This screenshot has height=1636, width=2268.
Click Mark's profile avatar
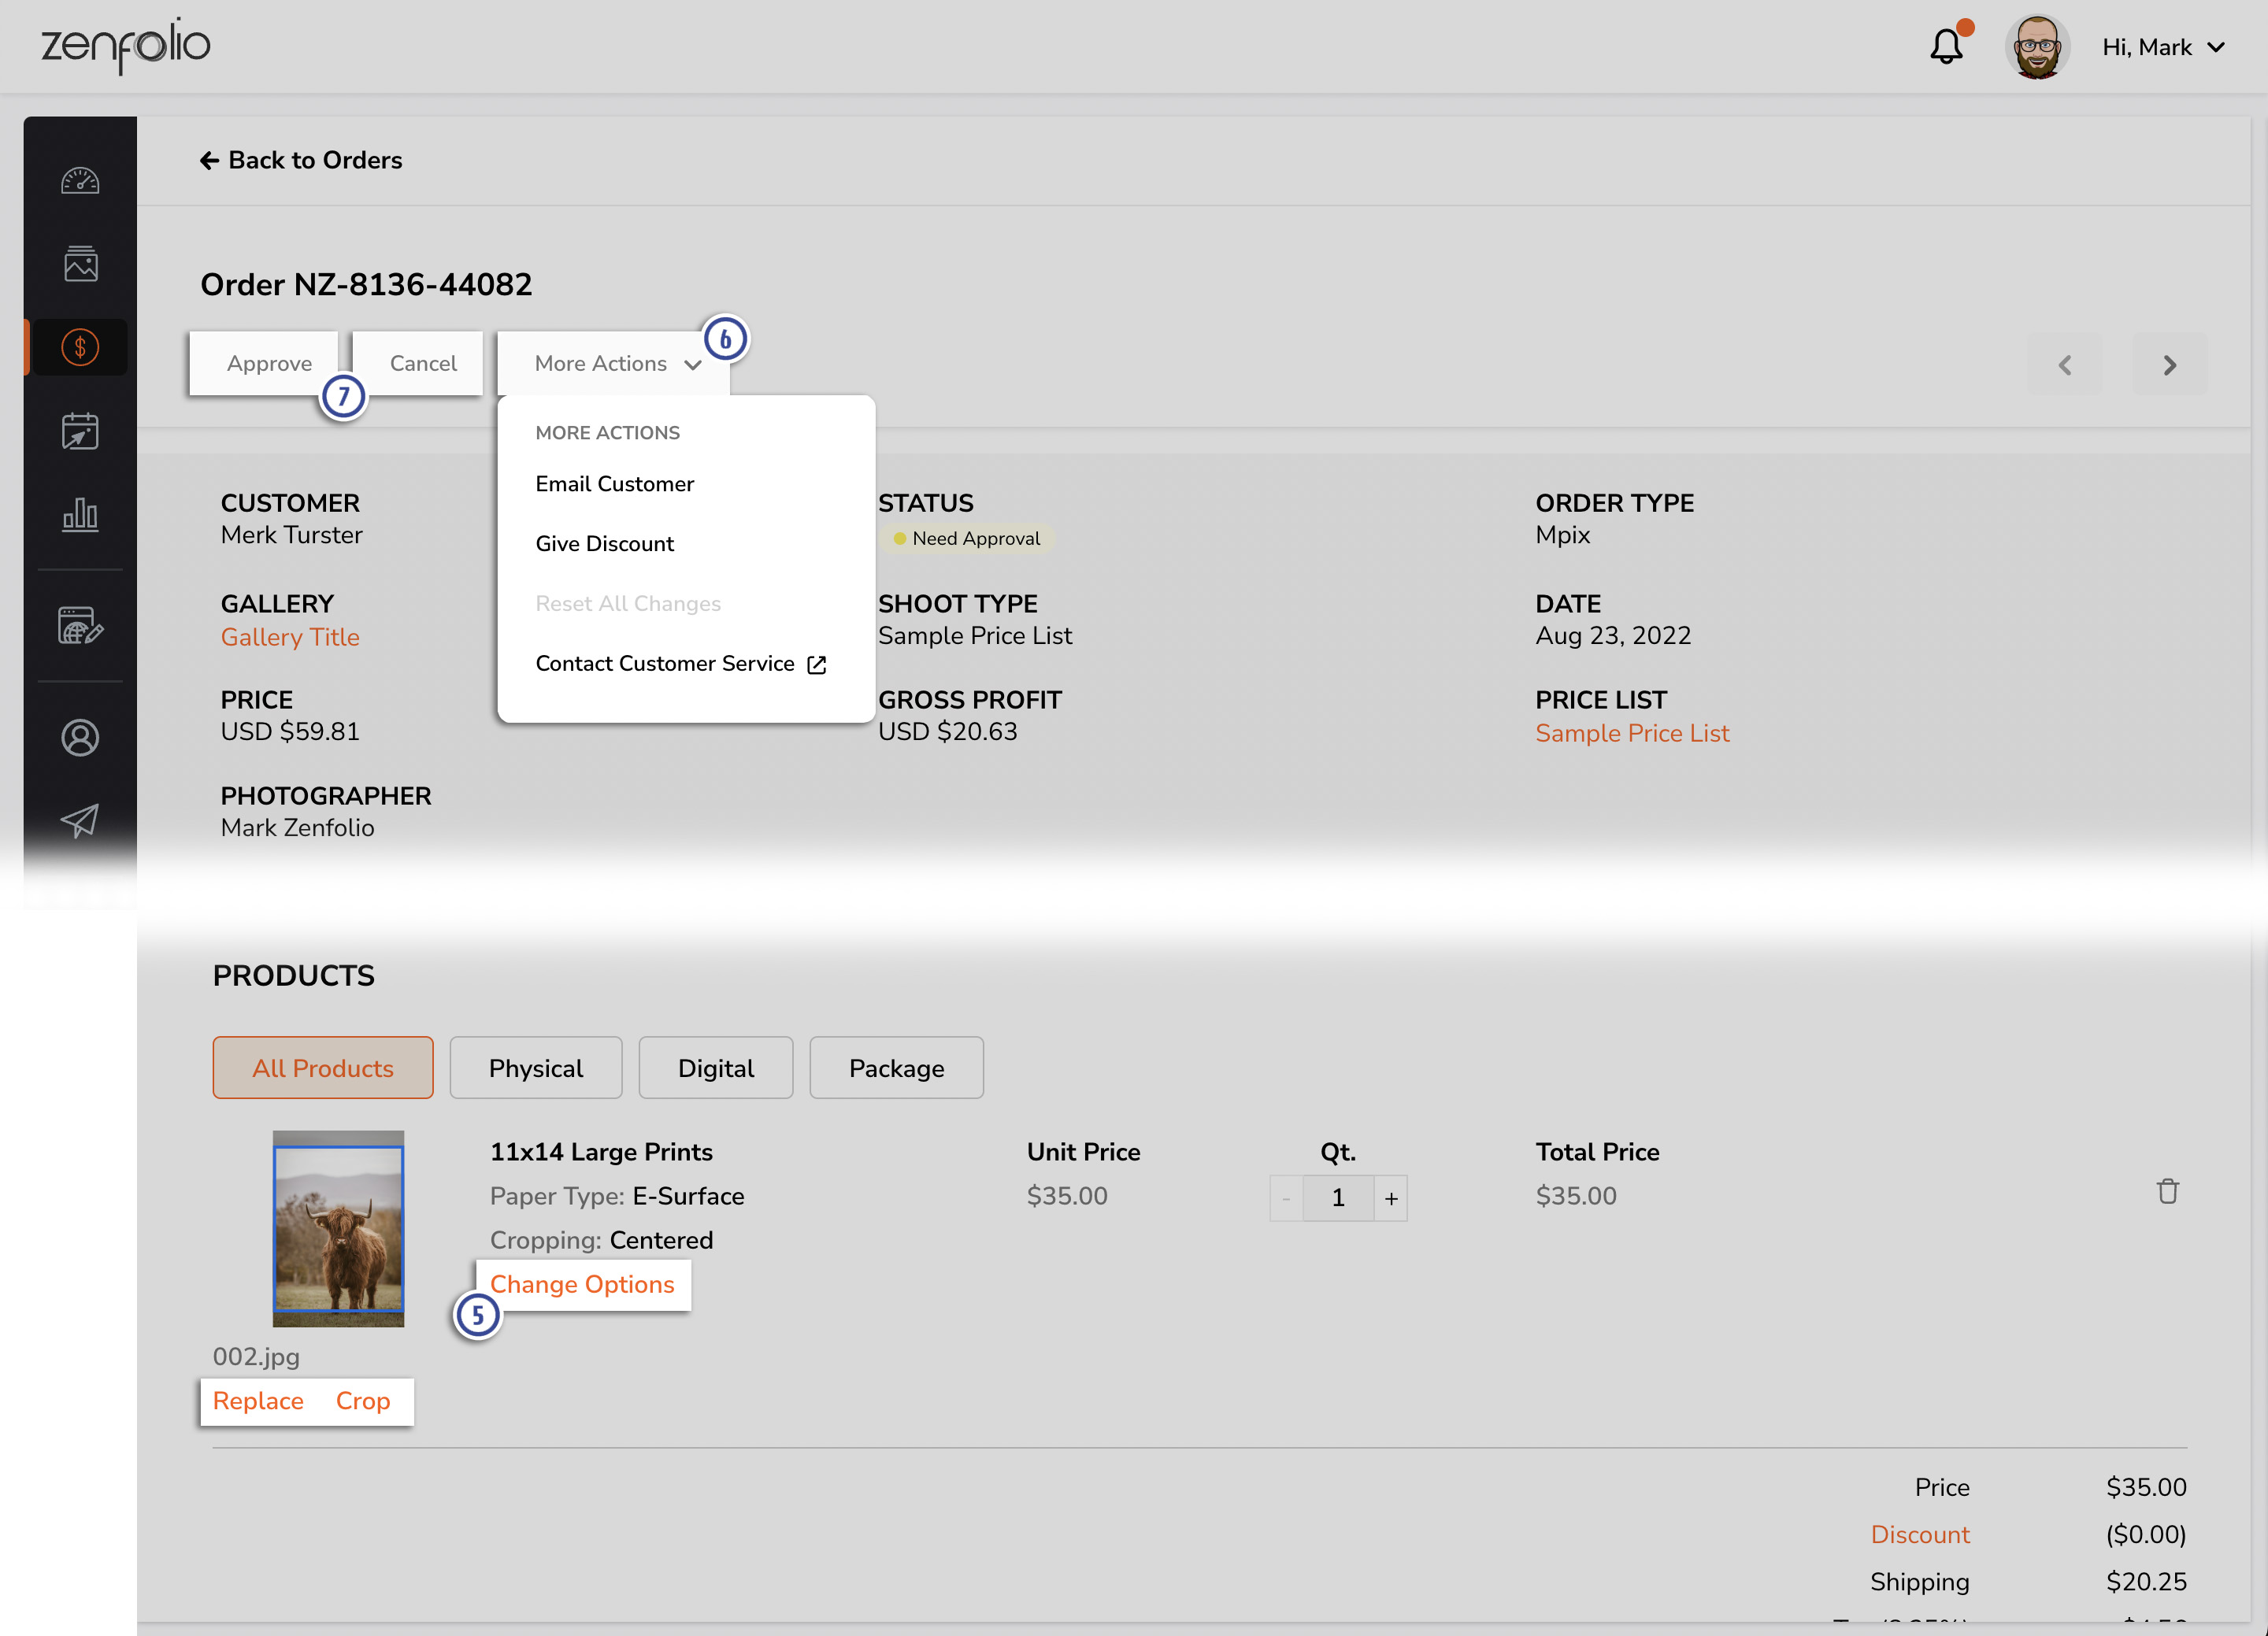(2037, 47)
